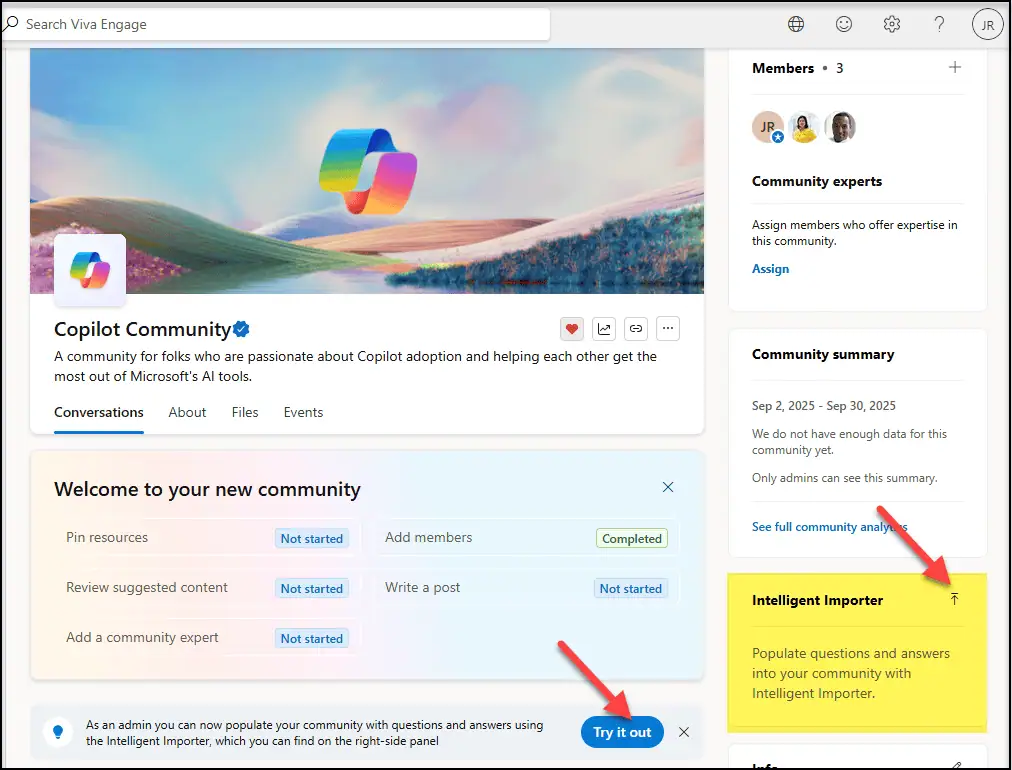Open the feedback smiley icon
Viewport: 1012px width, 770px height.
(844, 24)
